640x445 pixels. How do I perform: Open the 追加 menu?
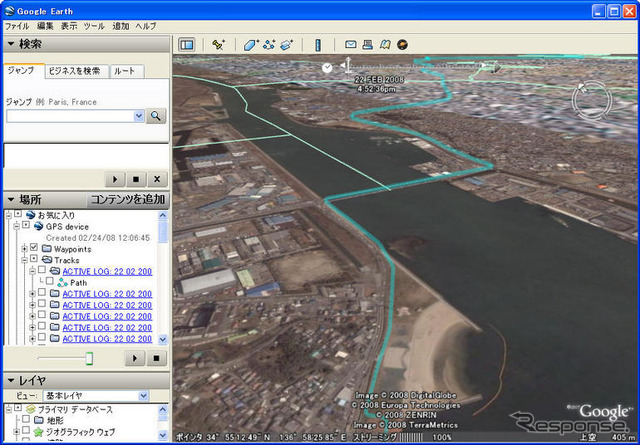coord(121,26)
